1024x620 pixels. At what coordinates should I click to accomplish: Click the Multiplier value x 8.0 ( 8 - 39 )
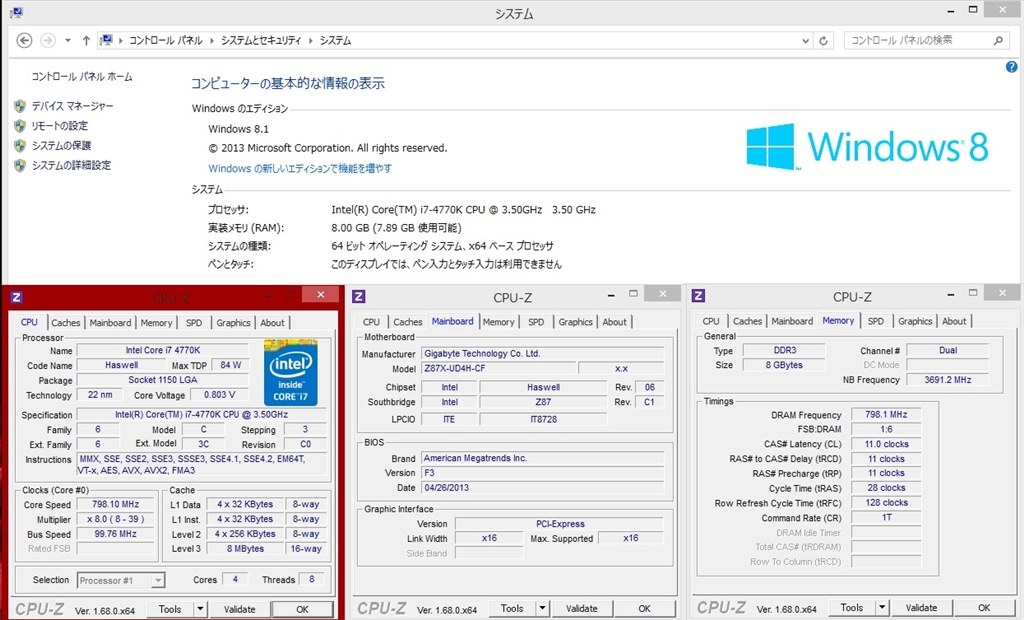coord(116,519)
